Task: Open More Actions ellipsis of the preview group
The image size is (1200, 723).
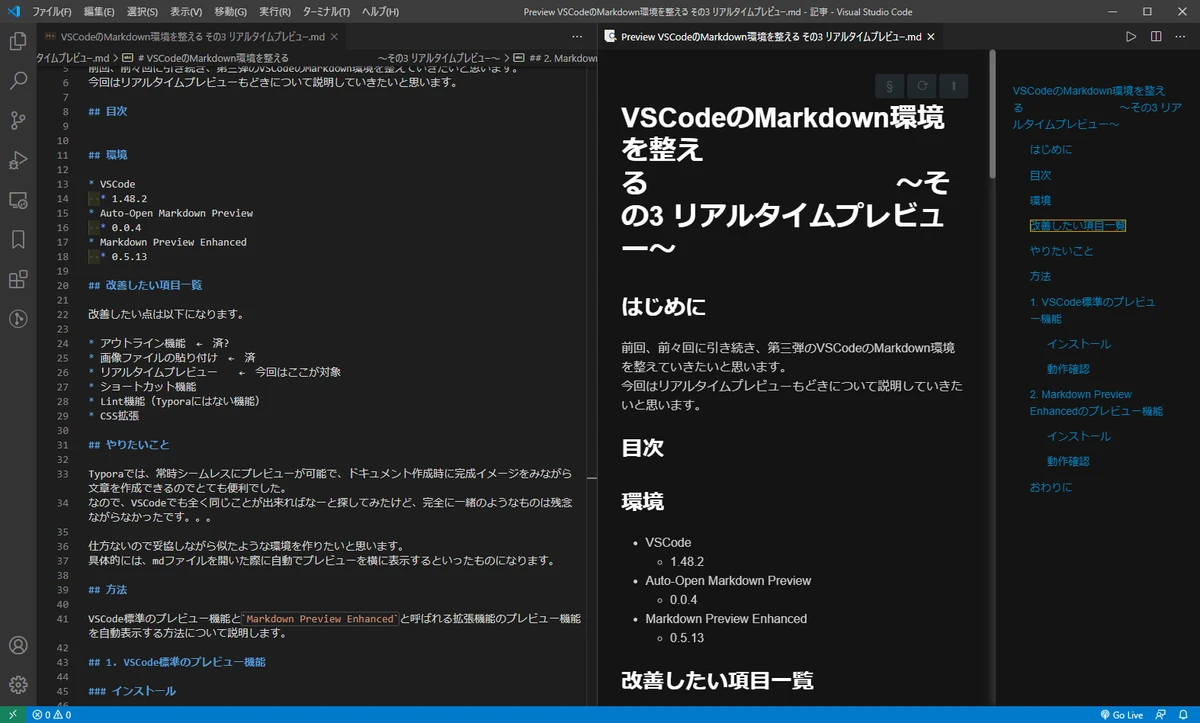Action: [1181, 37]
